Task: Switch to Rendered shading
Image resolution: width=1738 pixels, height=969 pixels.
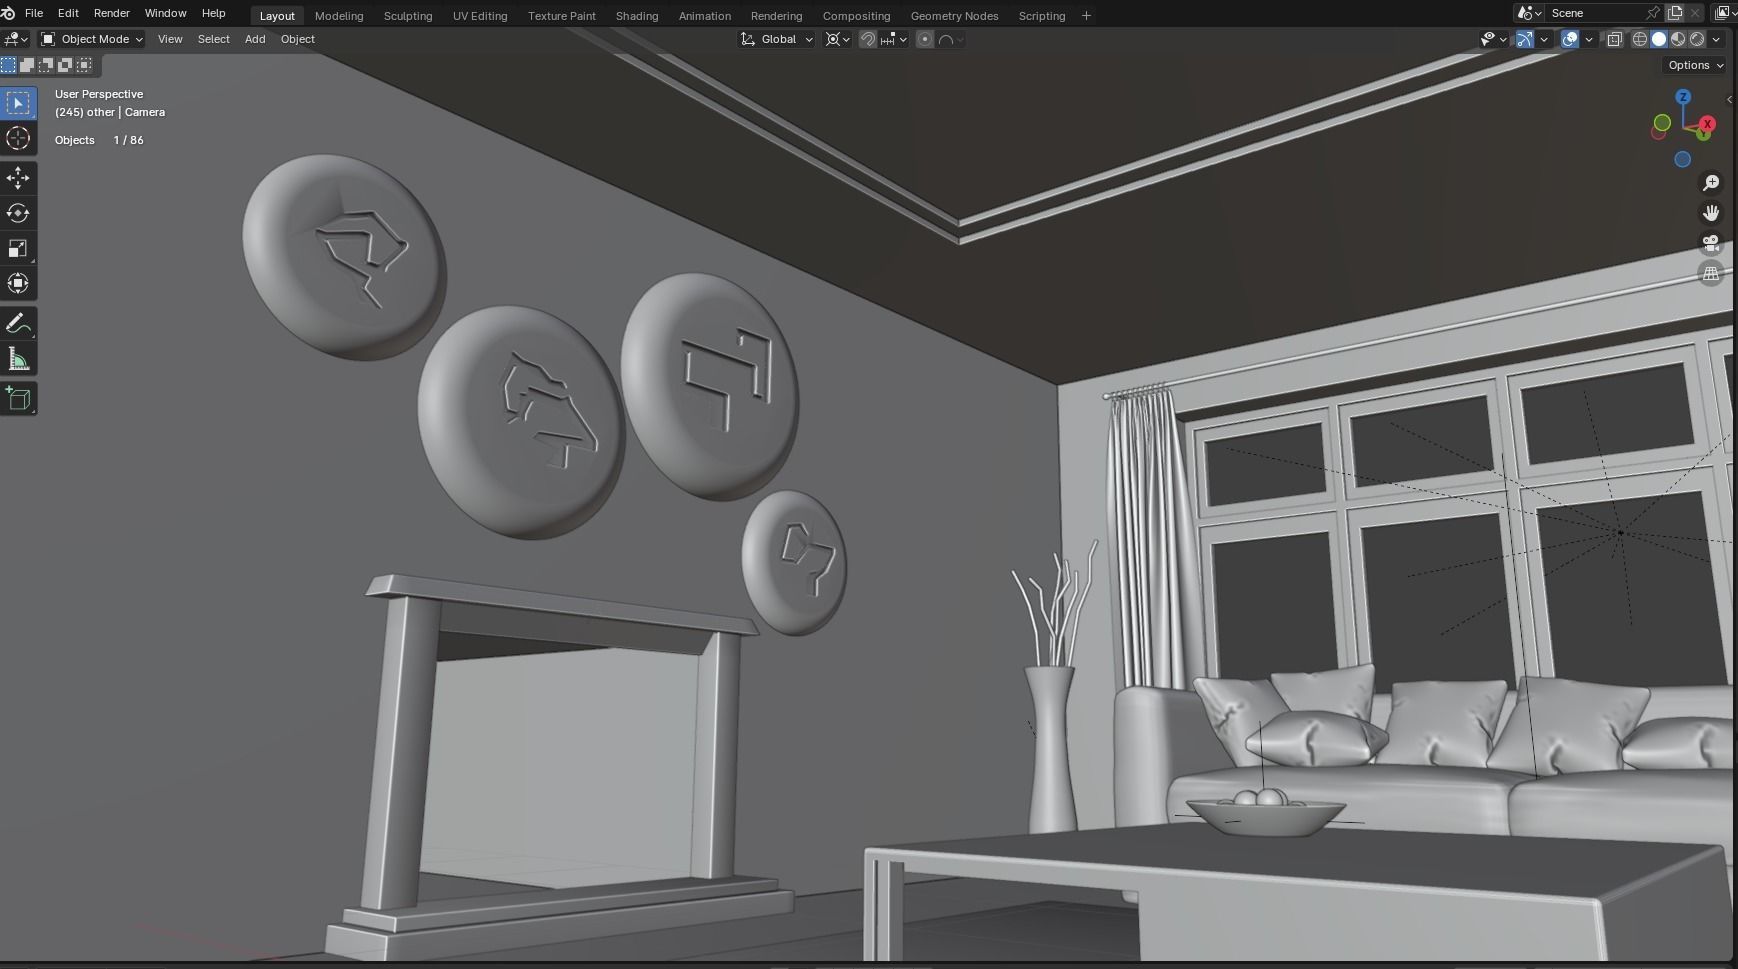Action: 1697,39
